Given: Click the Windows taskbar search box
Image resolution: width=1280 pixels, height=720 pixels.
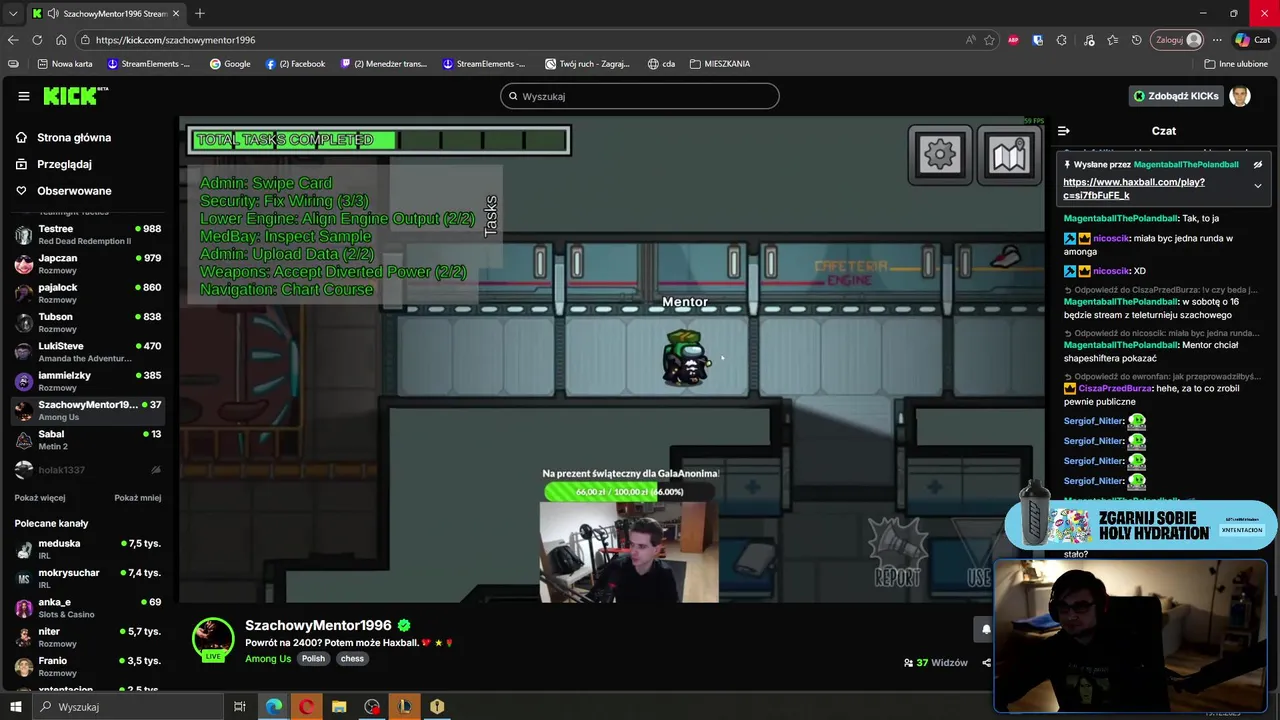Looking at the screenshot, I should [x=128, y=707].
